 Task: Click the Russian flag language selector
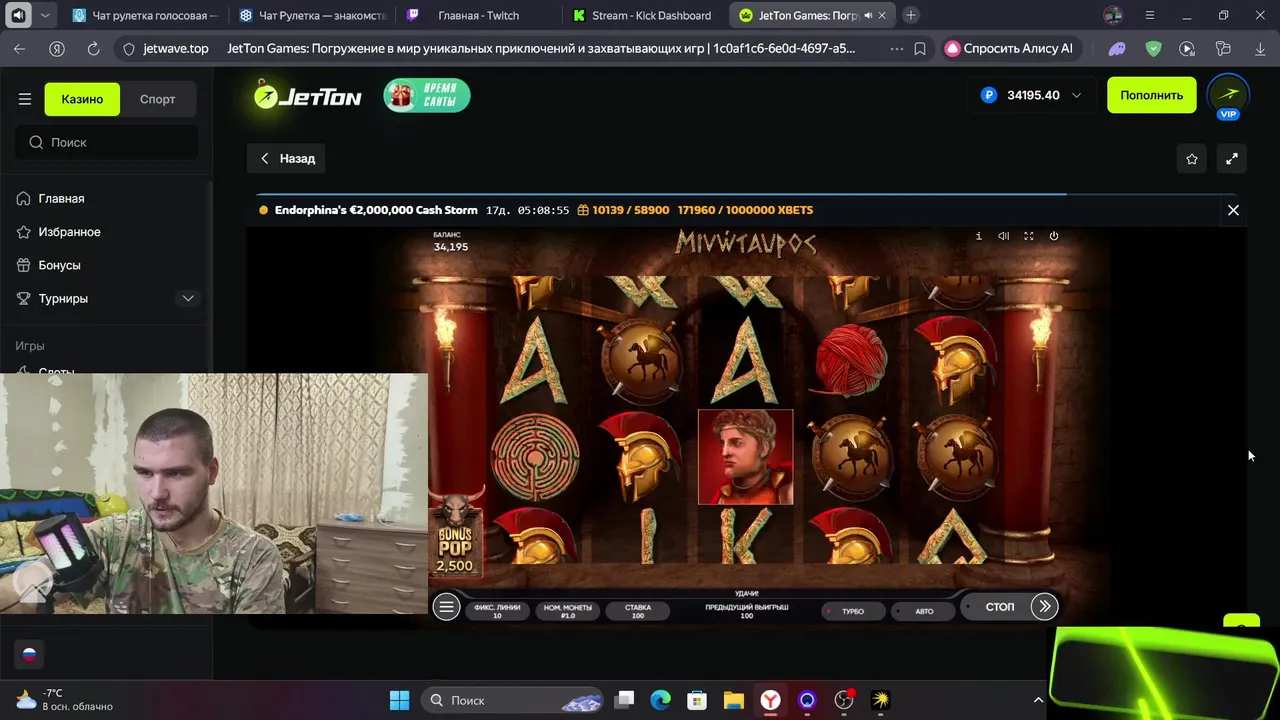29,655
